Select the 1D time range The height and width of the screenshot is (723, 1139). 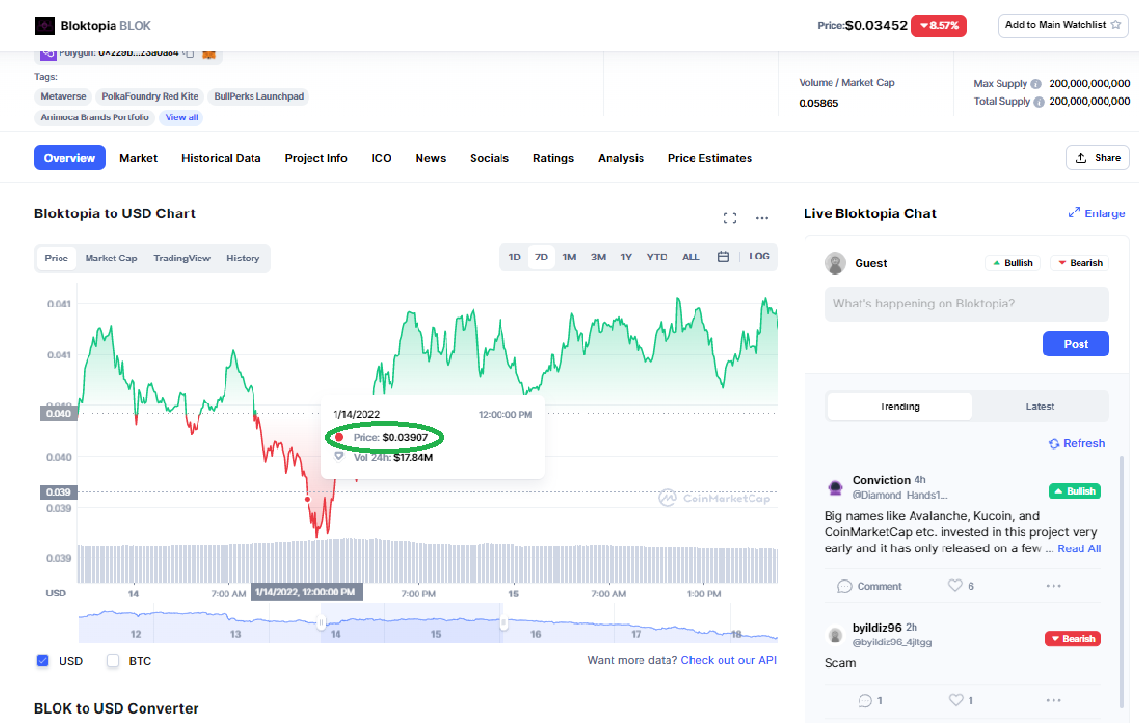pyautogui.click(x=514, y=257)
